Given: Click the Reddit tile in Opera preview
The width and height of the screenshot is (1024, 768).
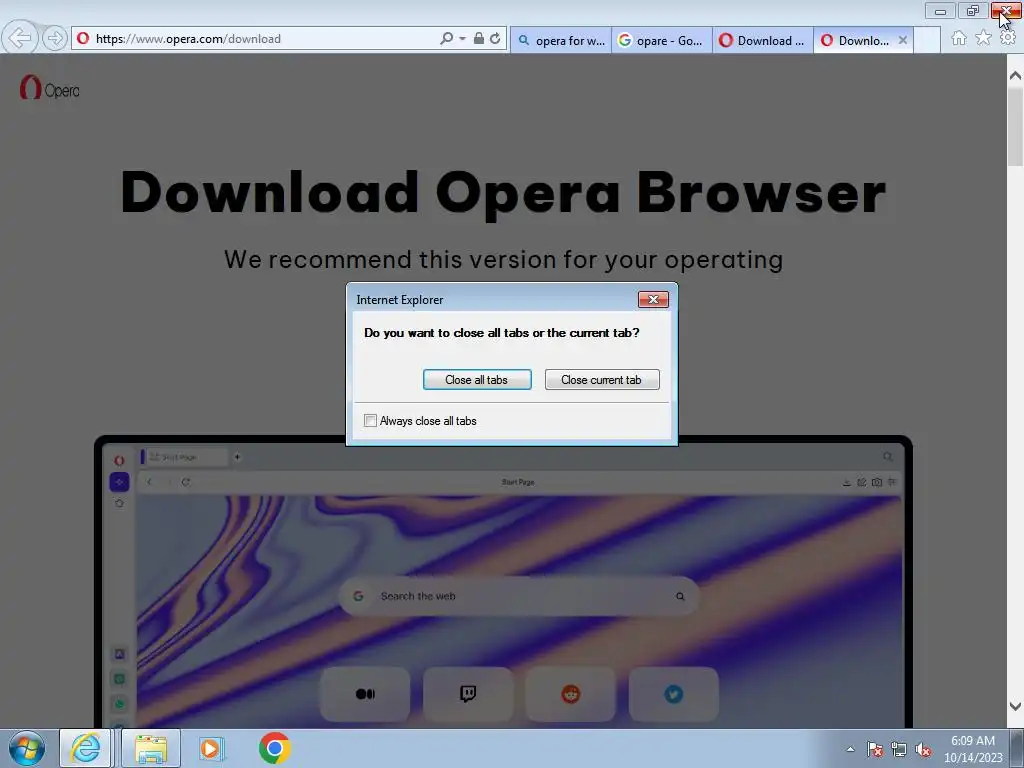Looking at the screenshot, I should click(571, 694).
